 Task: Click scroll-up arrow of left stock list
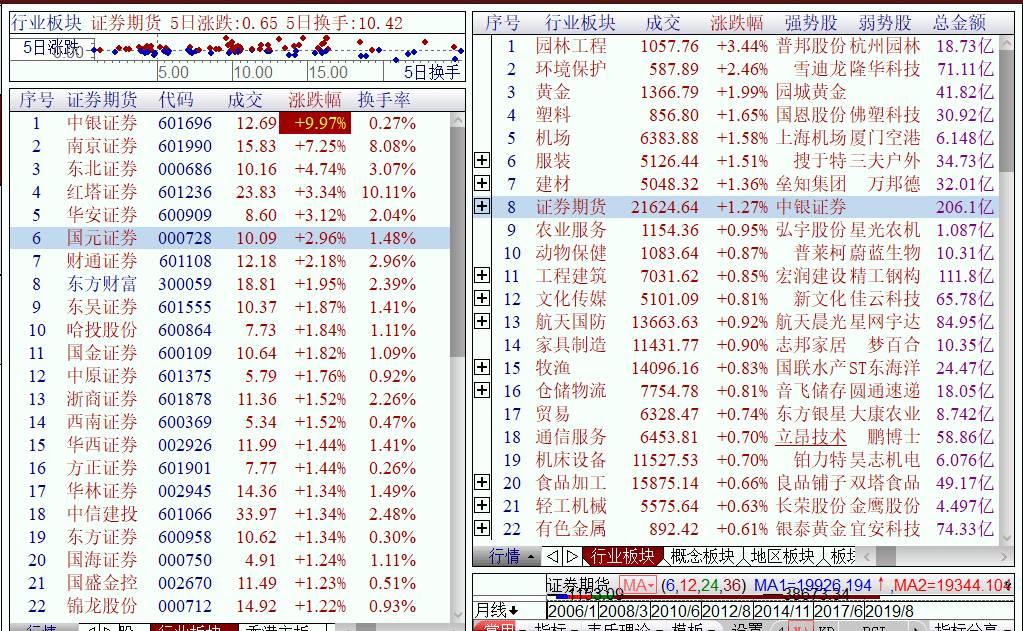click(x=457, y=121)
